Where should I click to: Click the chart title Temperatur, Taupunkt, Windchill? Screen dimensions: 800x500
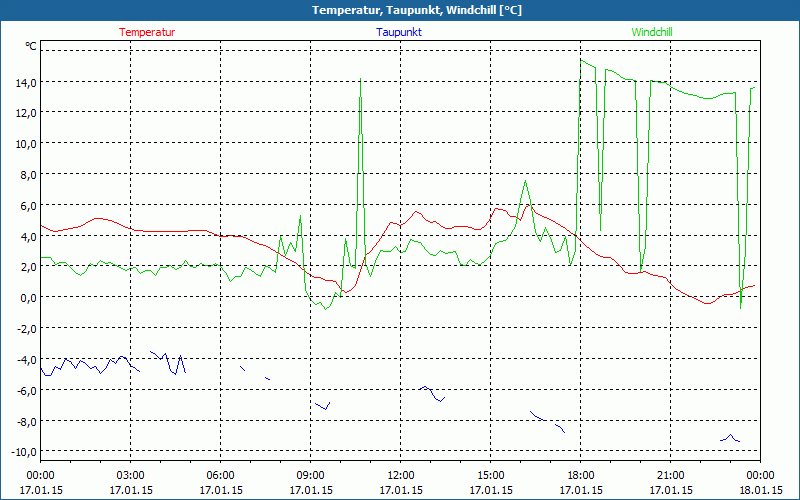(x=417, y=10)
